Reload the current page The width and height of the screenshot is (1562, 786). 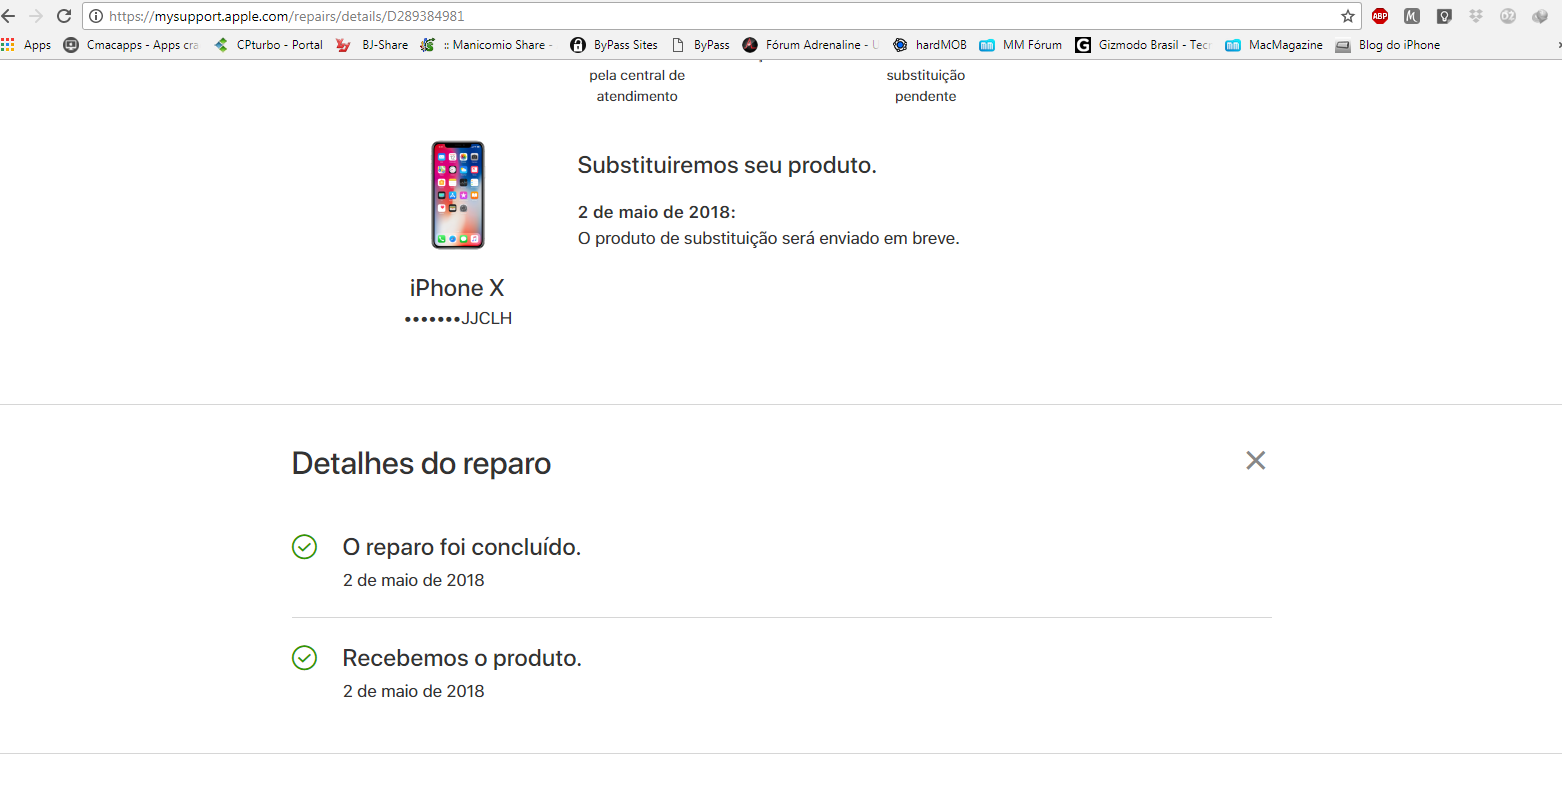click(x=64, y=16)
